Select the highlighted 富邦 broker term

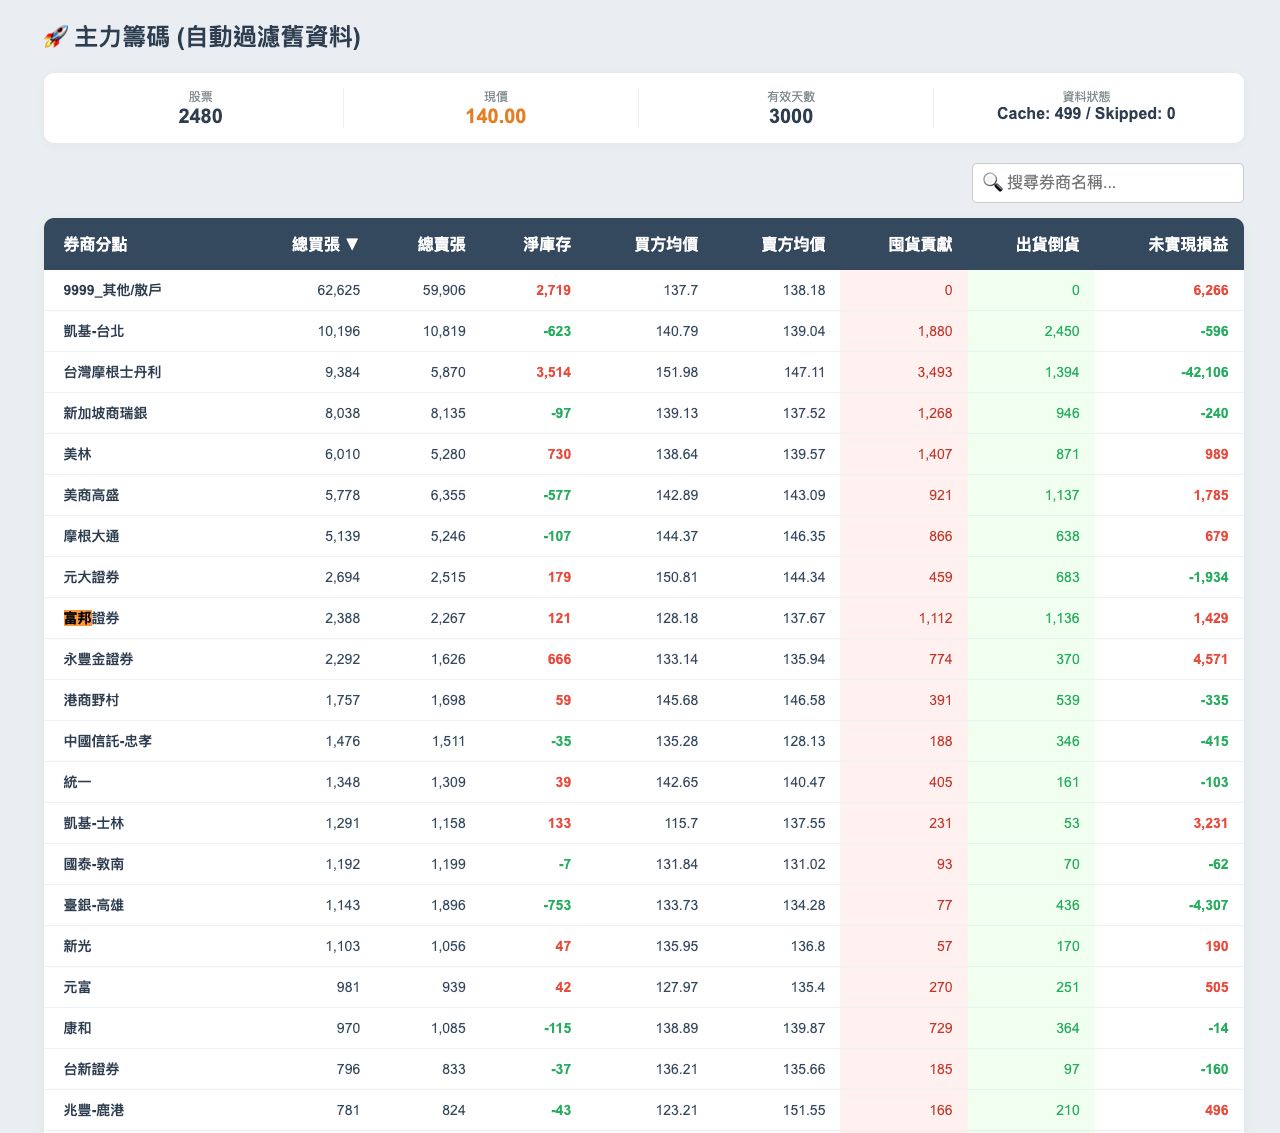pos(76,618)
